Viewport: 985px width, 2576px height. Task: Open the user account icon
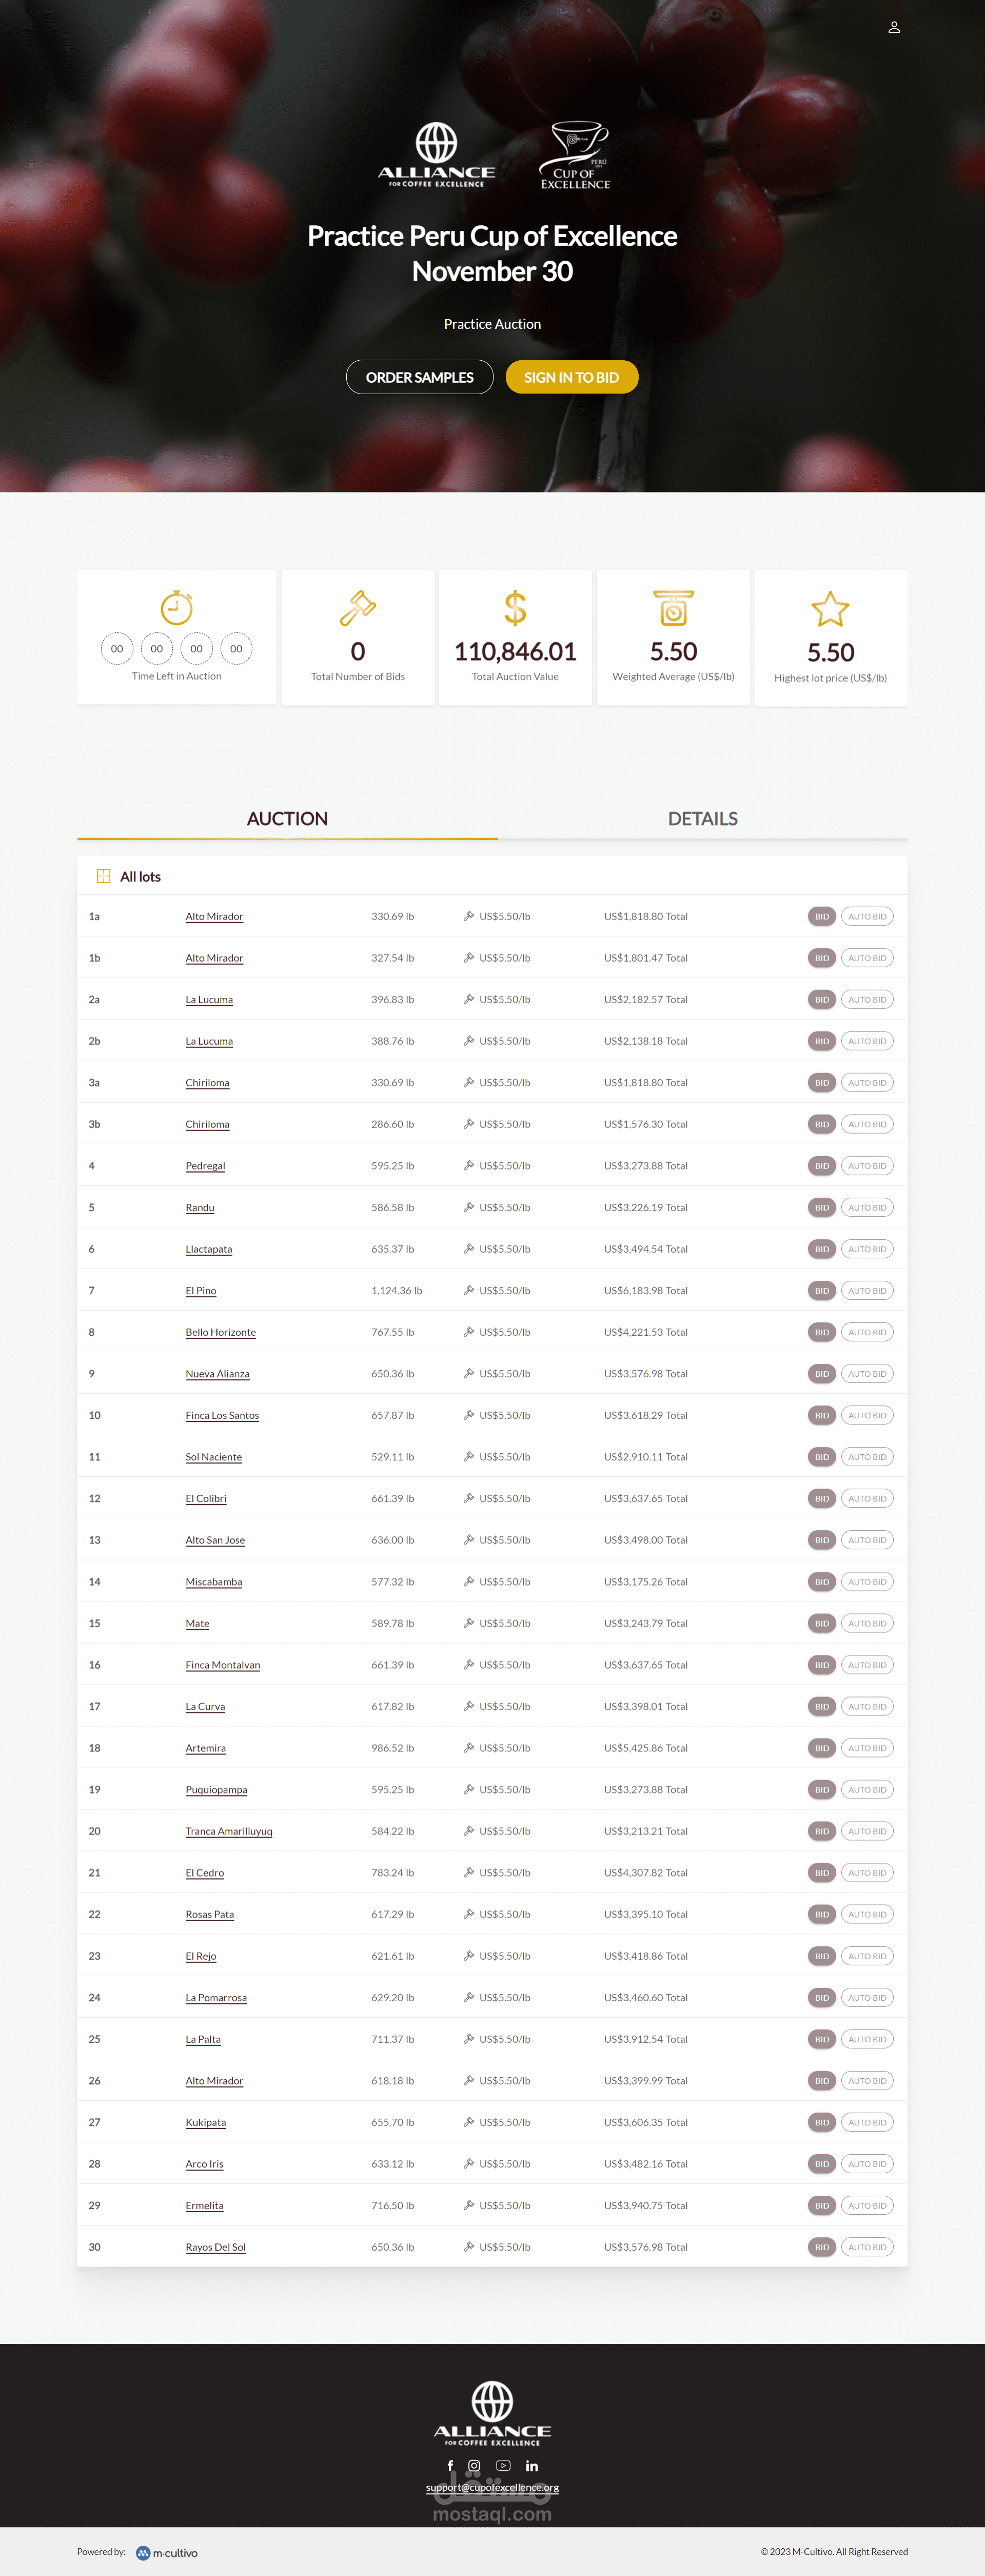pos(894,27)
